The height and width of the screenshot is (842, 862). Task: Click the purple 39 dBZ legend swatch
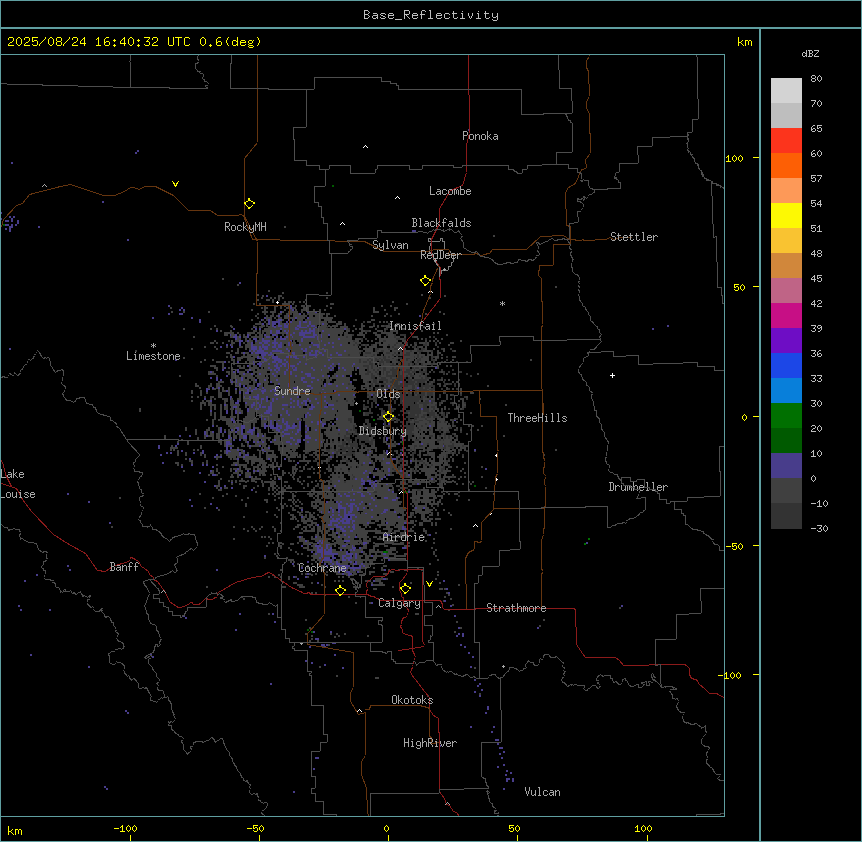point(786,341)
